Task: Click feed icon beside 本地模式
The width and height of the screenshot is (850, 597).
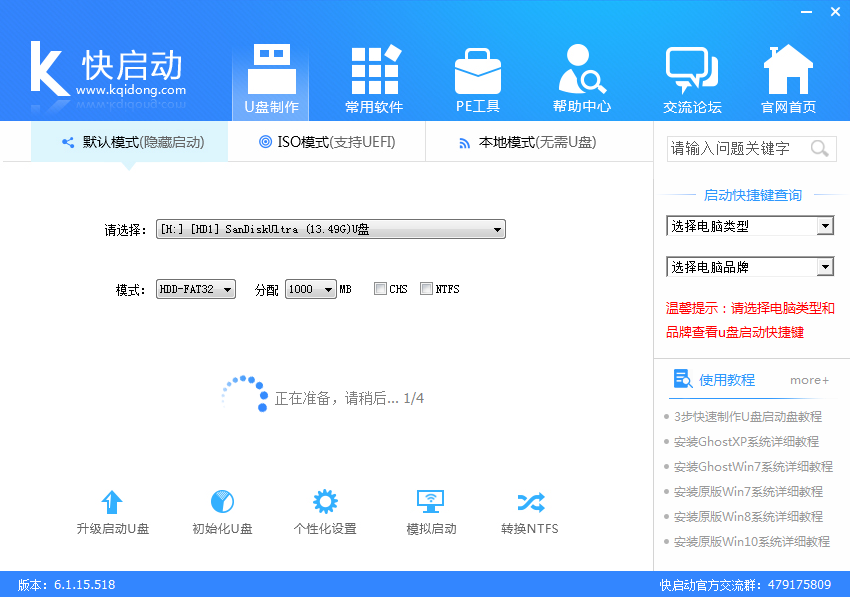Action: (465, 144)
